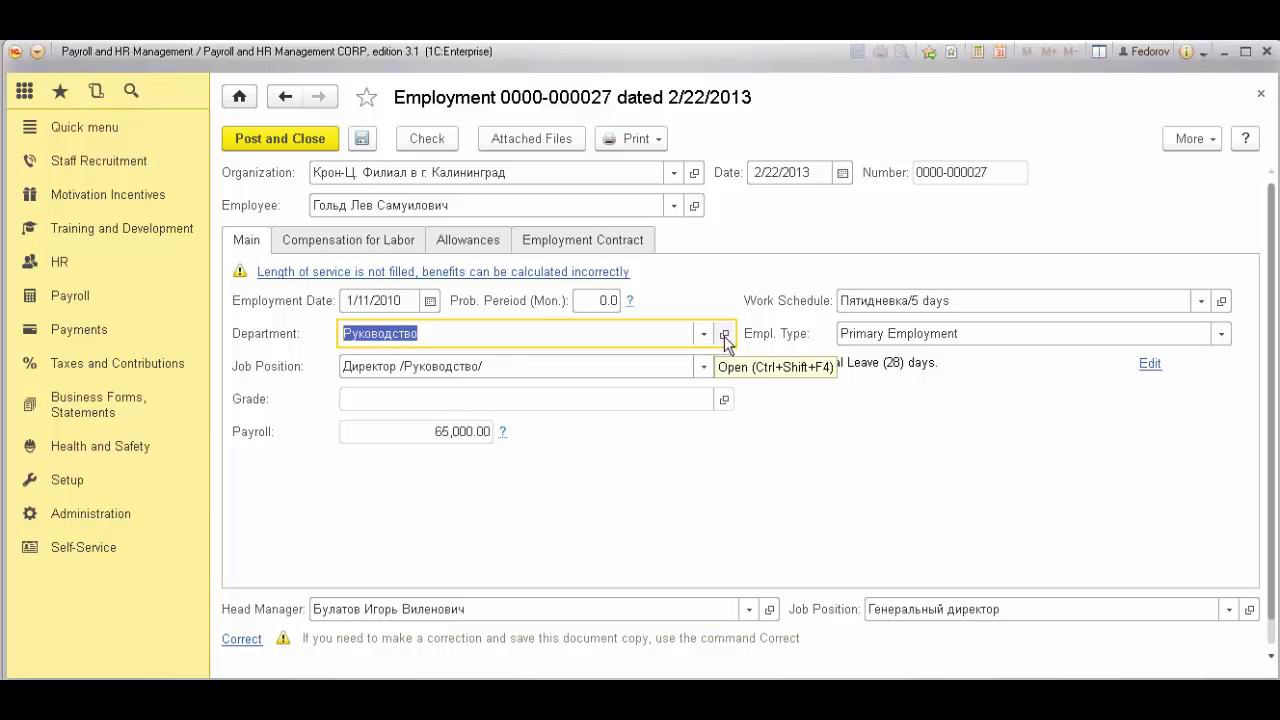
Task: Show help for Prob. Period field
Action: click(630, 301)
